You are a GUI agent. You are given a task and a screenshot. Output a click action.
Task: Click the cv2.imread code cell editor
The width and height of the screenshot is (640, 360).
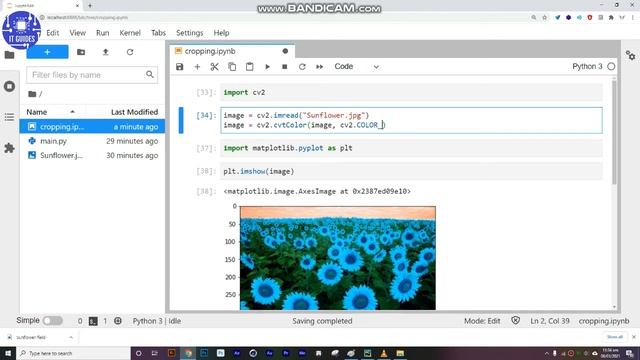point(411,120)
